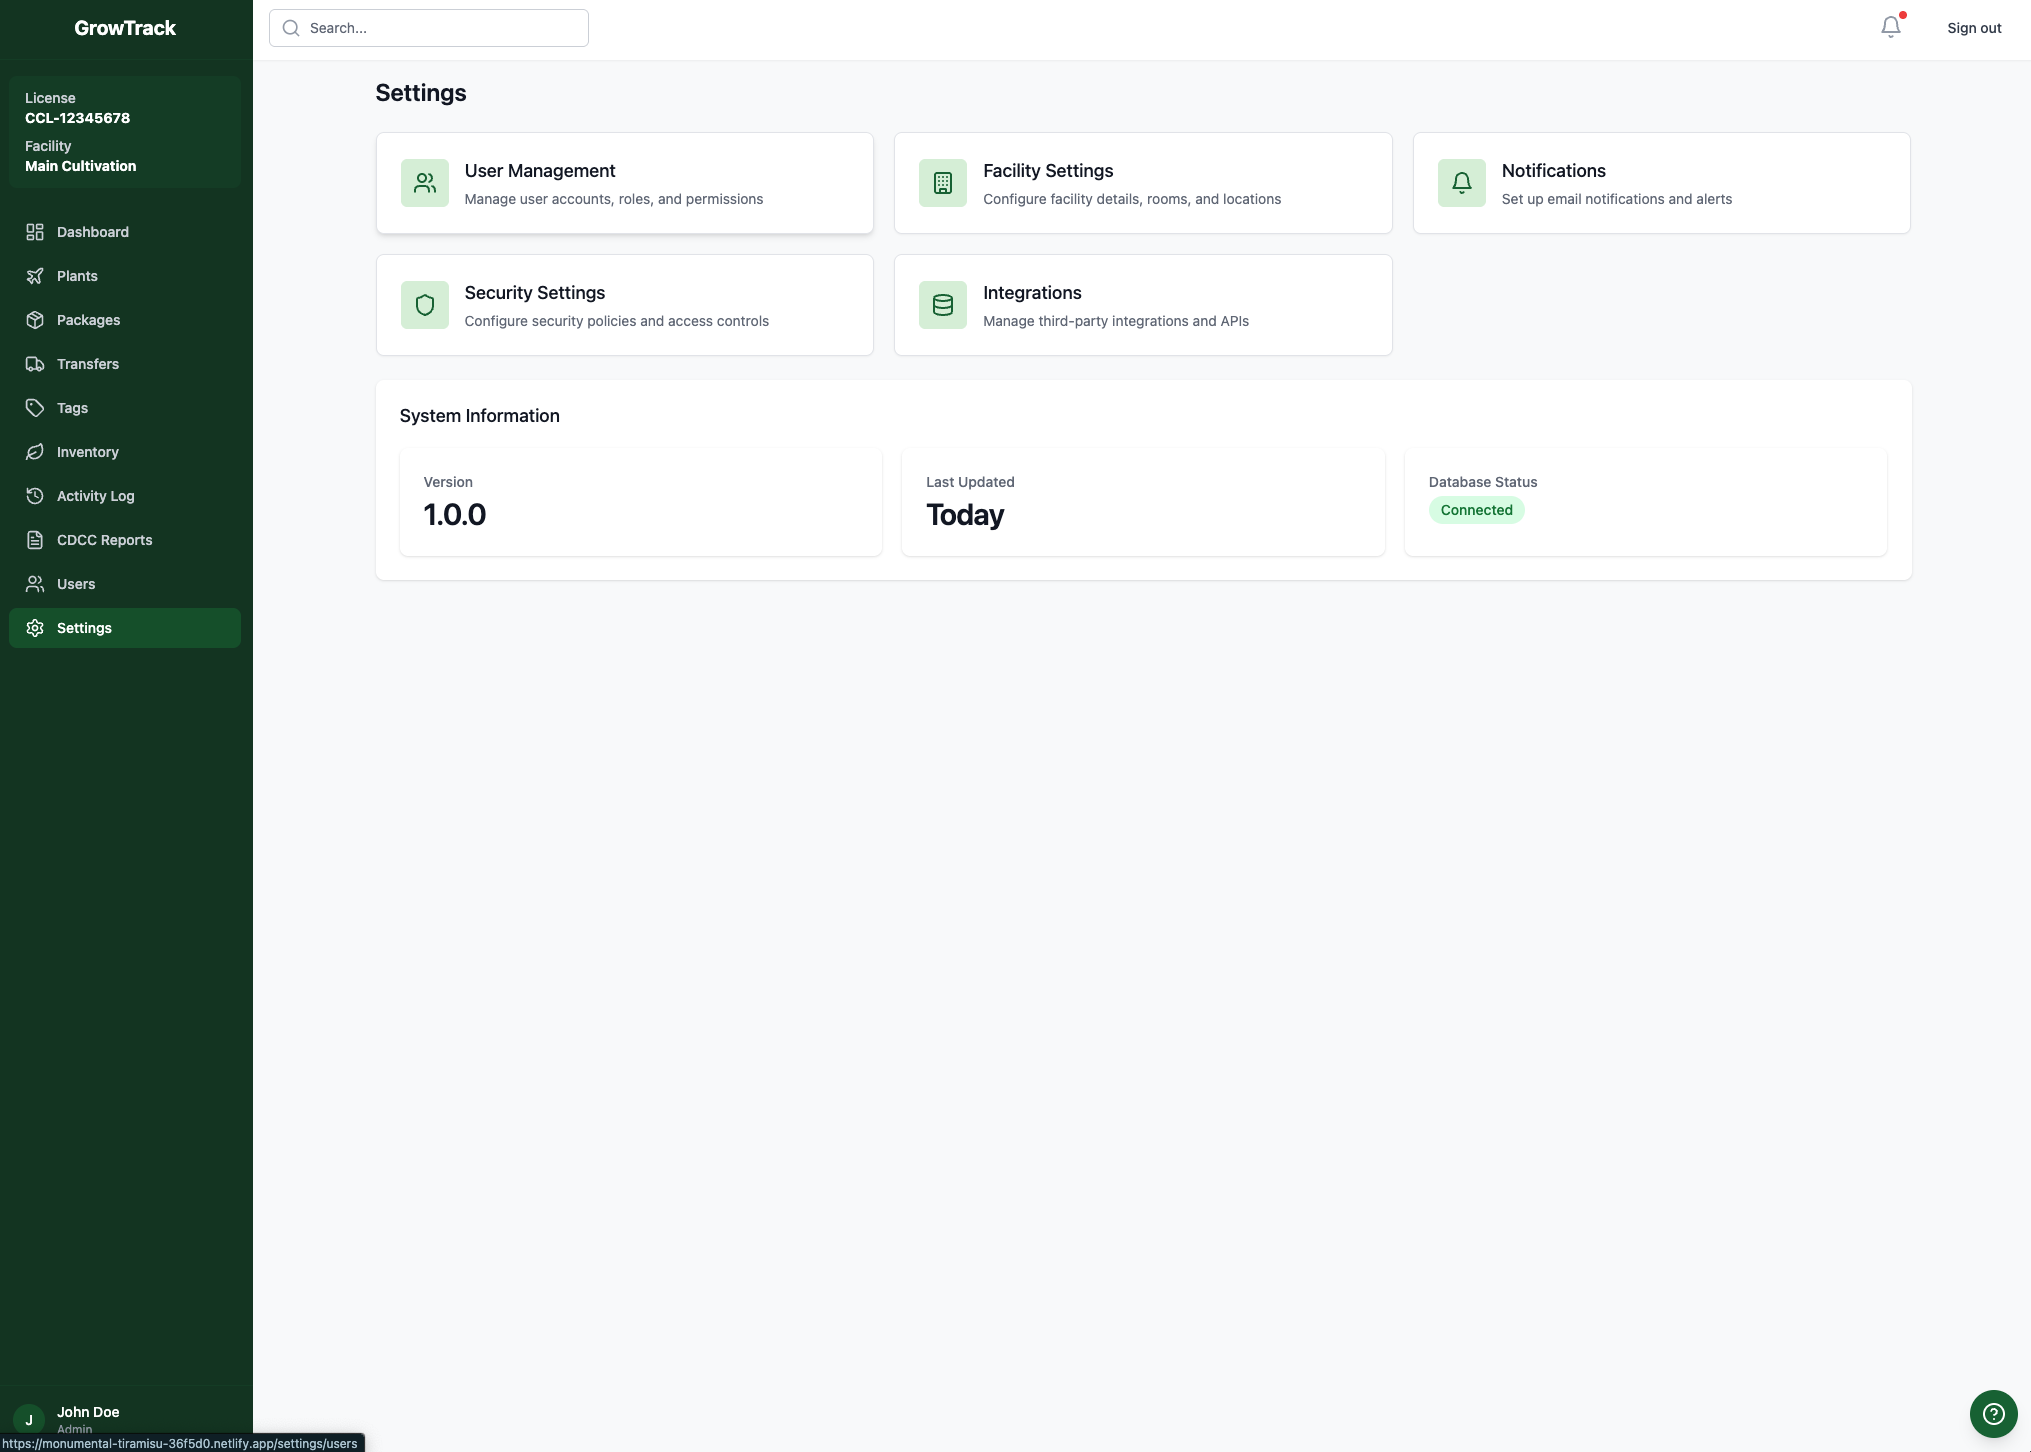Screen dimensions: 2031x1452
Task: Click the Notifications card bell icon
Action: coord(1461,183)
